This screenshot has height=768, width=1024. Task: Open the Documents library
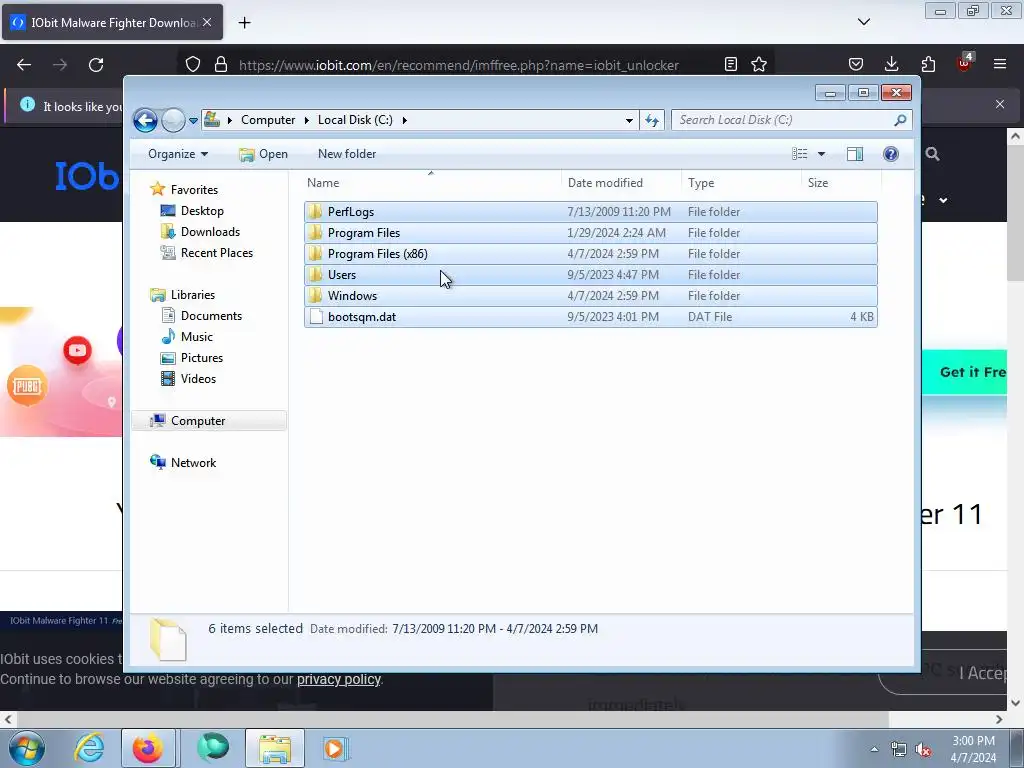pyautogui.click(x=211, y=315)
